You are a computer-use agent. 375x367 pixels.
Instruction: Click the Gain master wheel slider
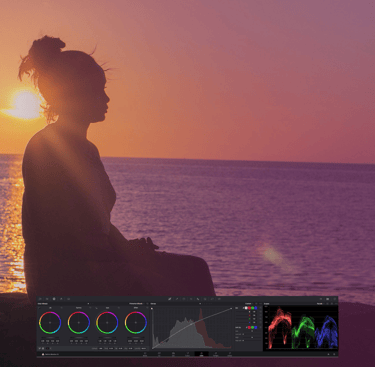[x=107, y=338]
